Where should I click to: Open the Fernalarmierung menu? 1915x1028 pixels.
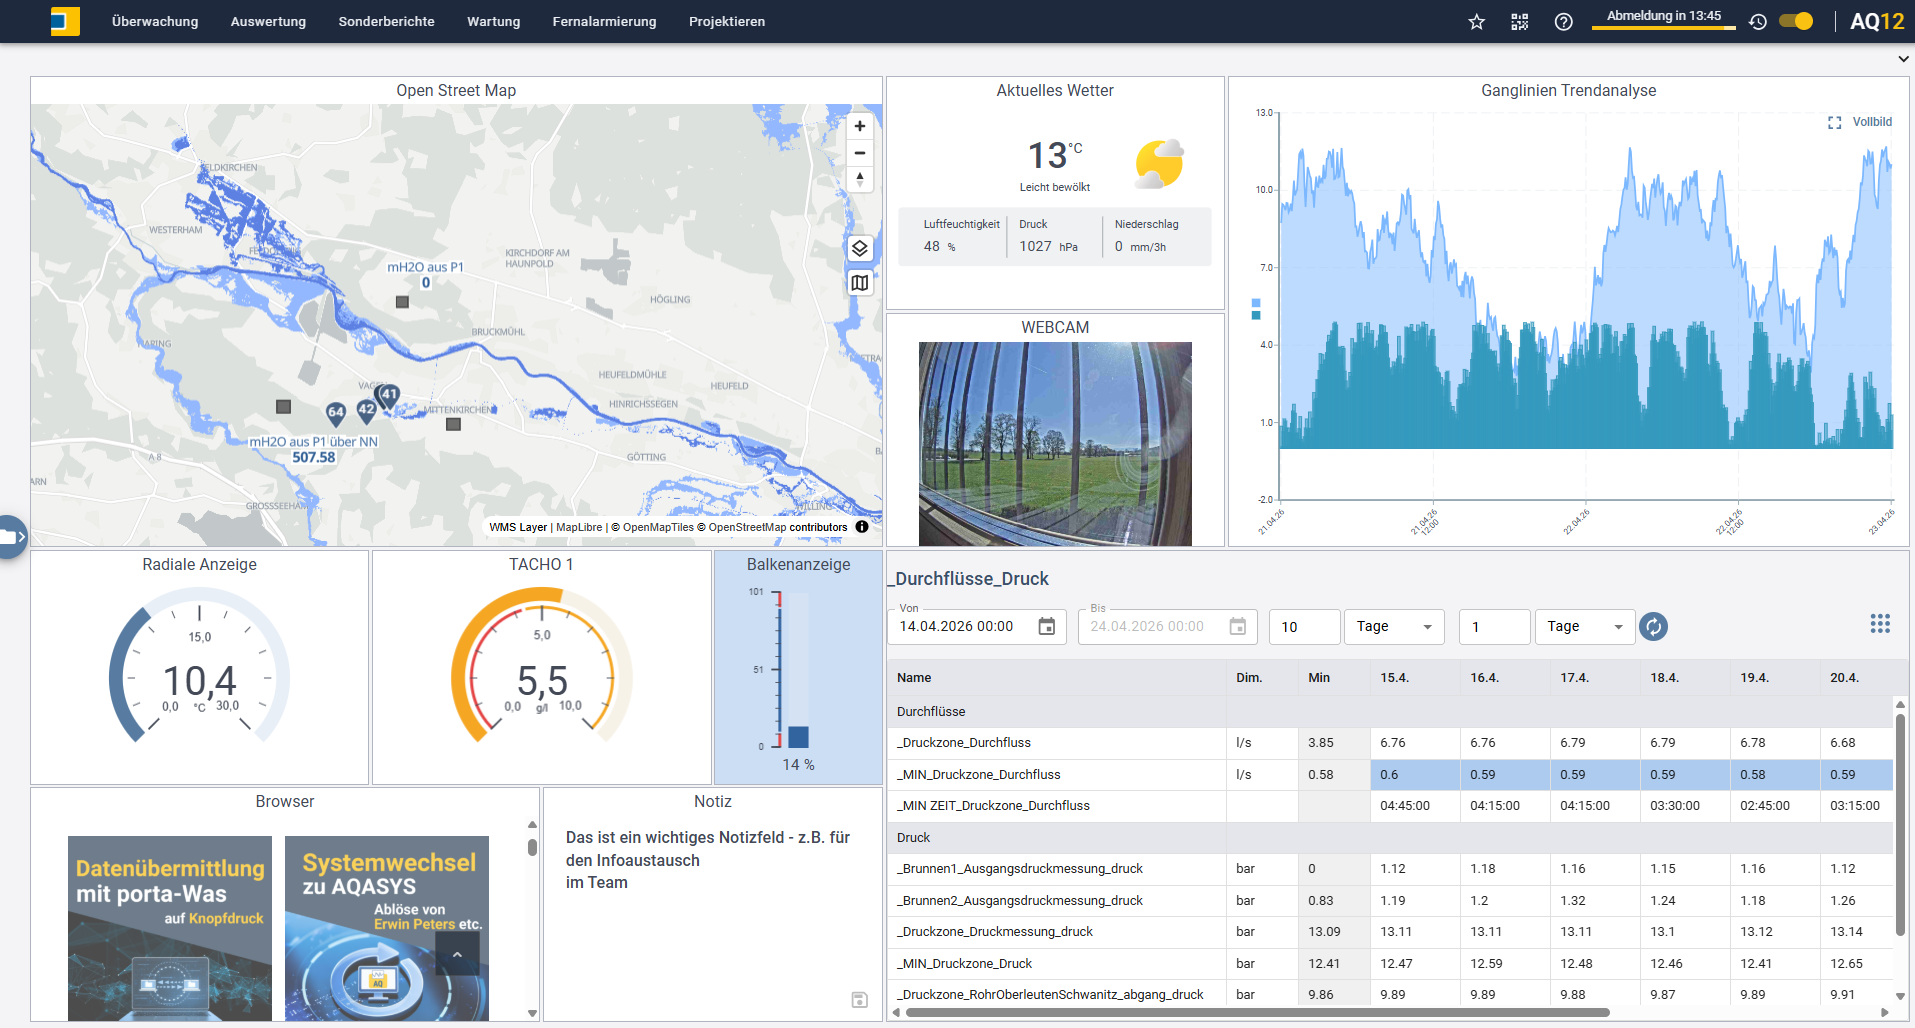pos(604,22)
